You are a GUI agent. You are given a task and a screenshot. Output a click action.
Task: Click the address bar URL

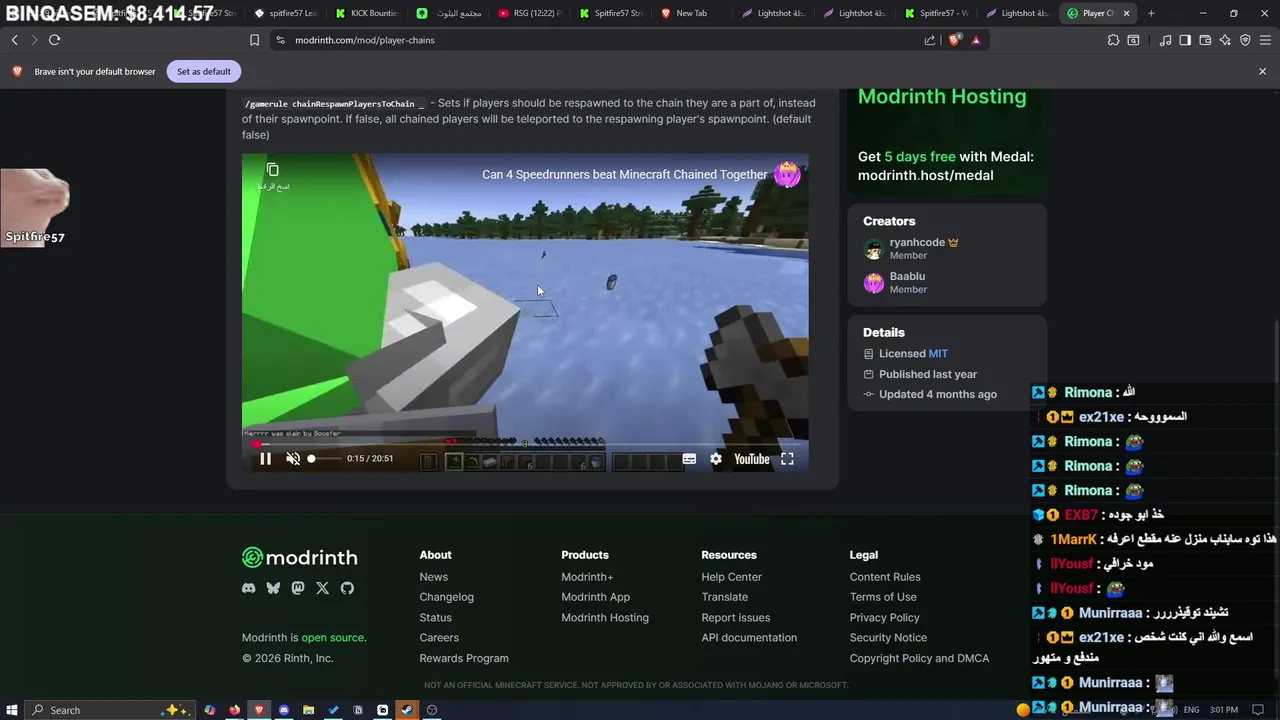point(365,40)
